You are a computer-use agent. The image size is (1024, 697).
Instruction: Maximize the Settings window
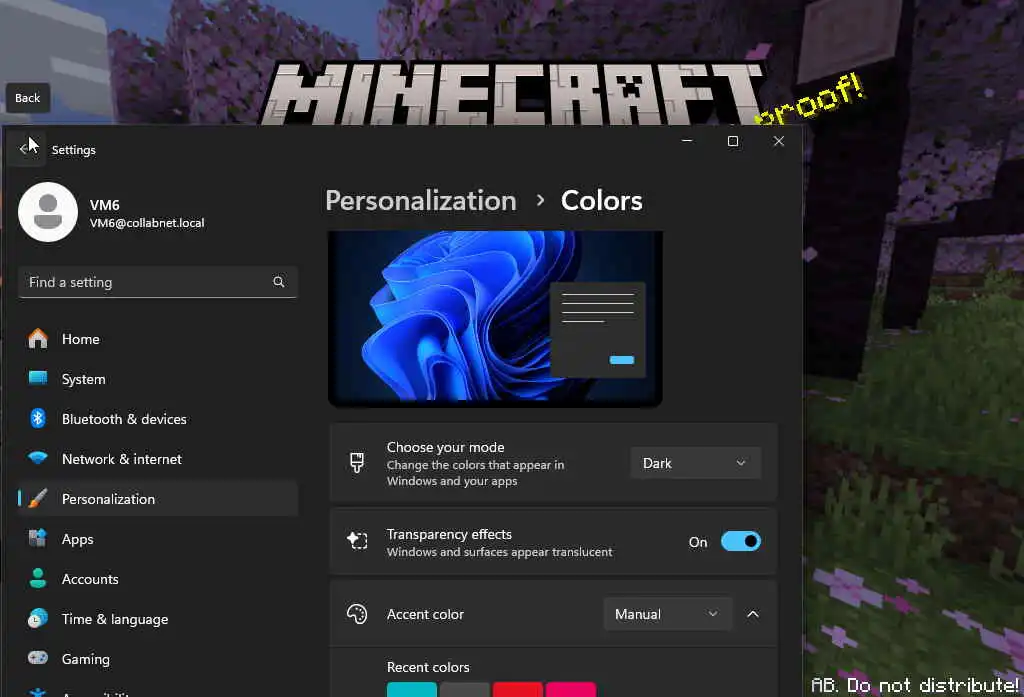[x=733, y=140]
